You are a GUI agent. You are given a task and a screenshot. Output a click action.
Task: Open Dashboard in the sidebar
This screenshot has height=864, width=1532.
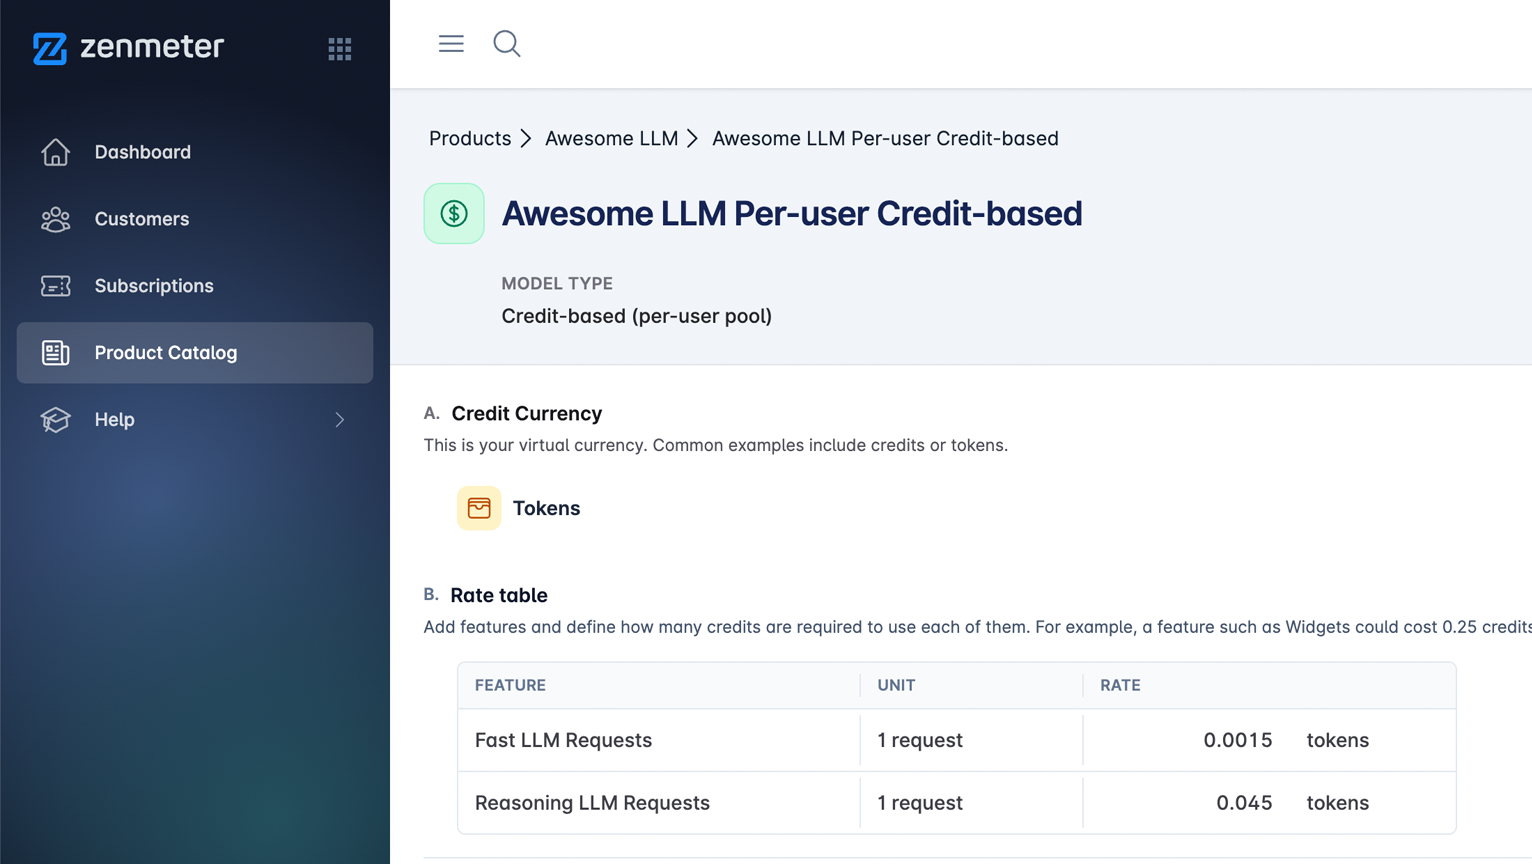(x=195, y=152)
